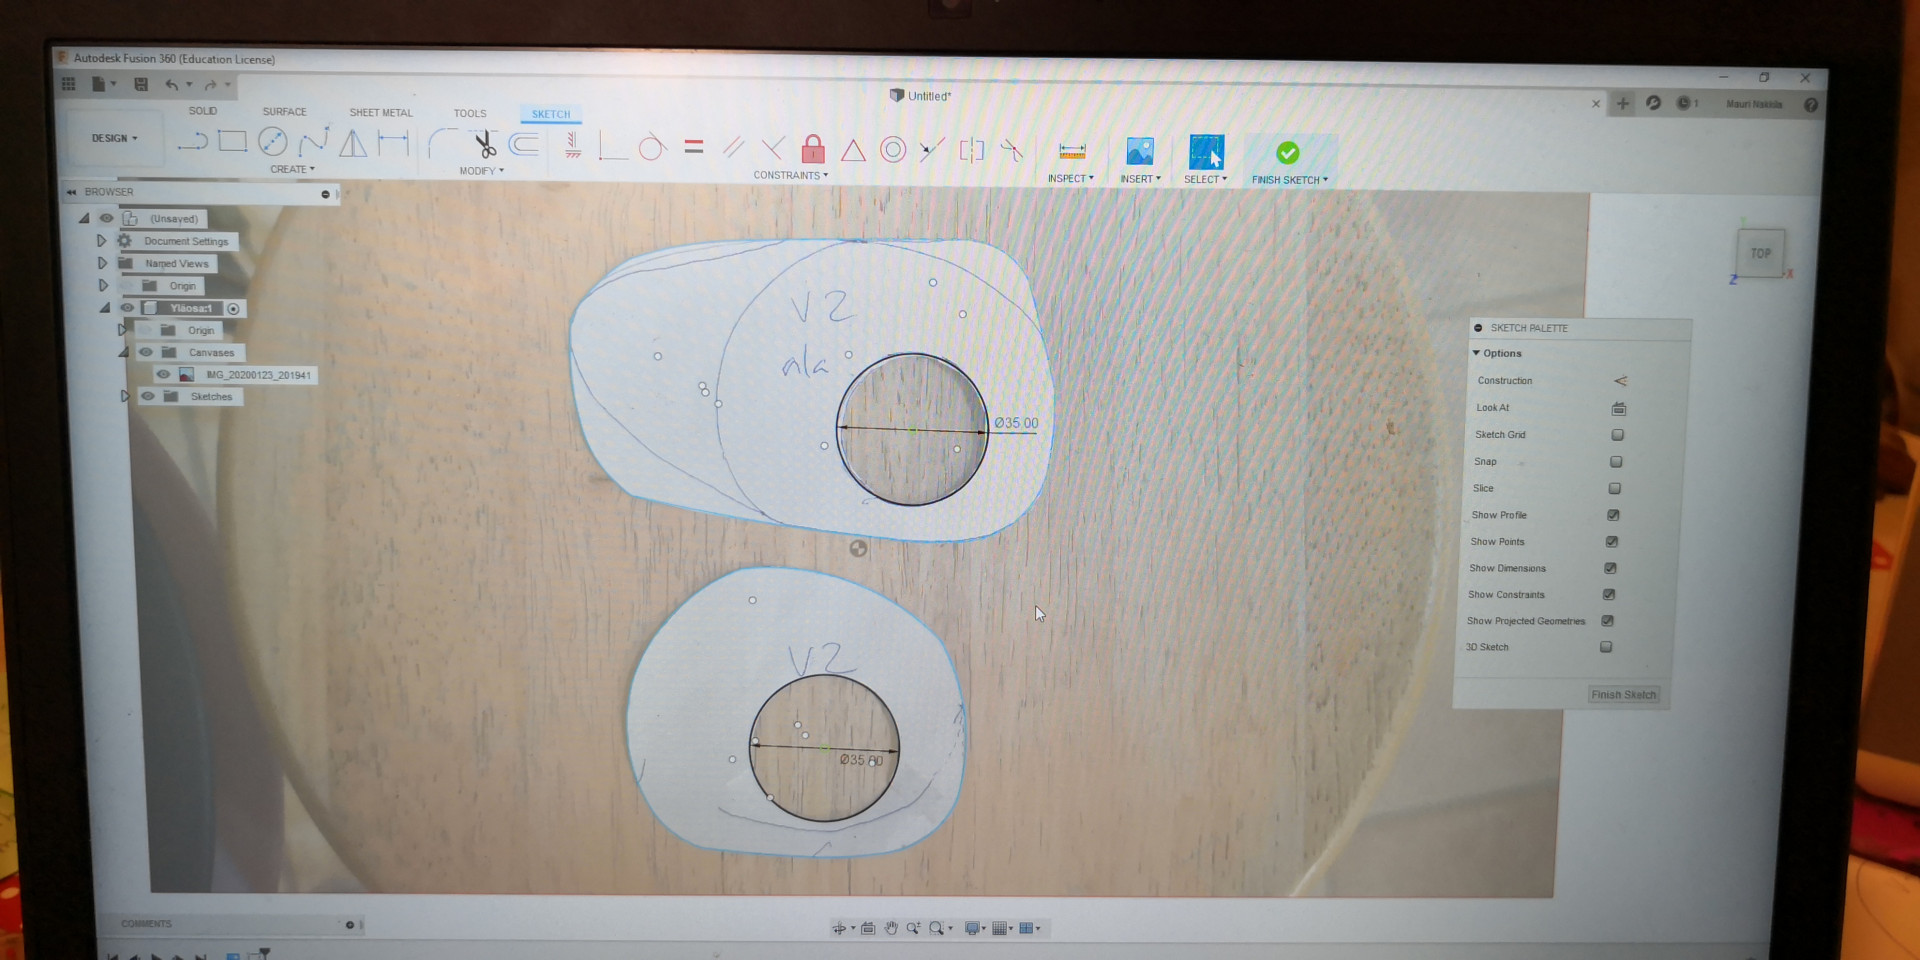Uncheck Show Dimensions option
Viewport: 1920px width, 960px height.
click(1610, 568)
